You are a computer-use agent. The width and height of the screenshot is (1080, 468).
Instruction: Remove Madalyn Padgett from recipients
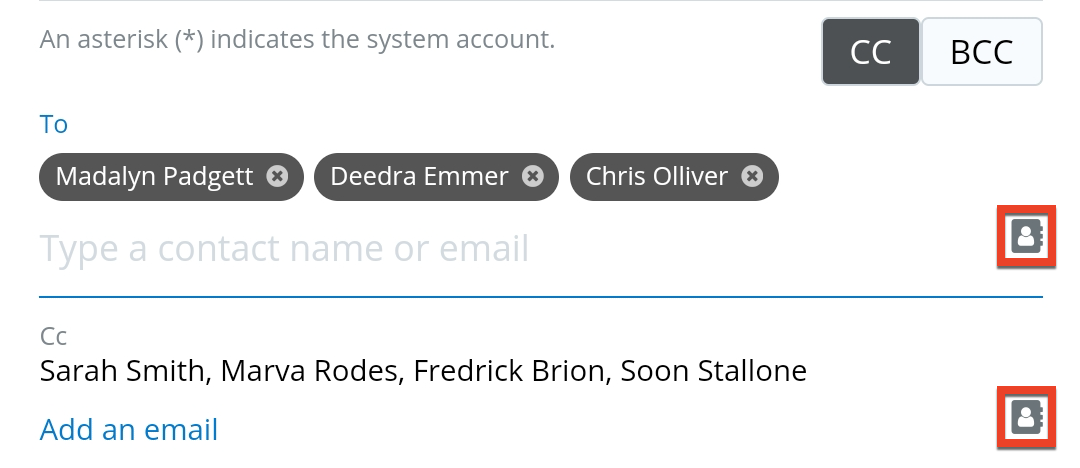pyautogui.click(x=277, y=176)
